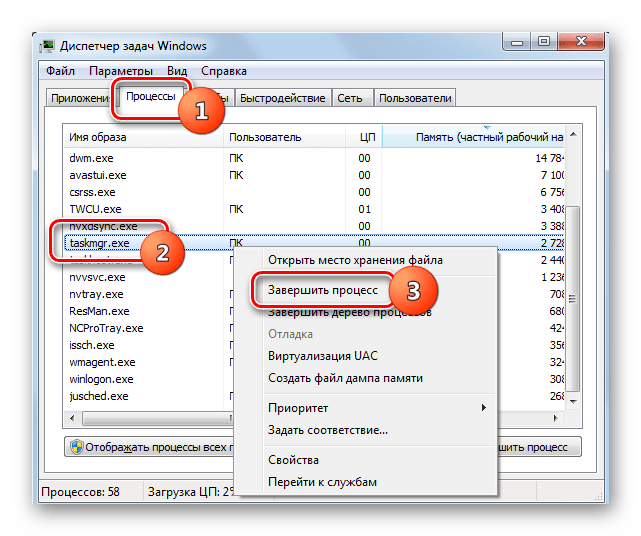Open the Файл menu
Viewport: 641px width, 536px height.
(60, 71)
